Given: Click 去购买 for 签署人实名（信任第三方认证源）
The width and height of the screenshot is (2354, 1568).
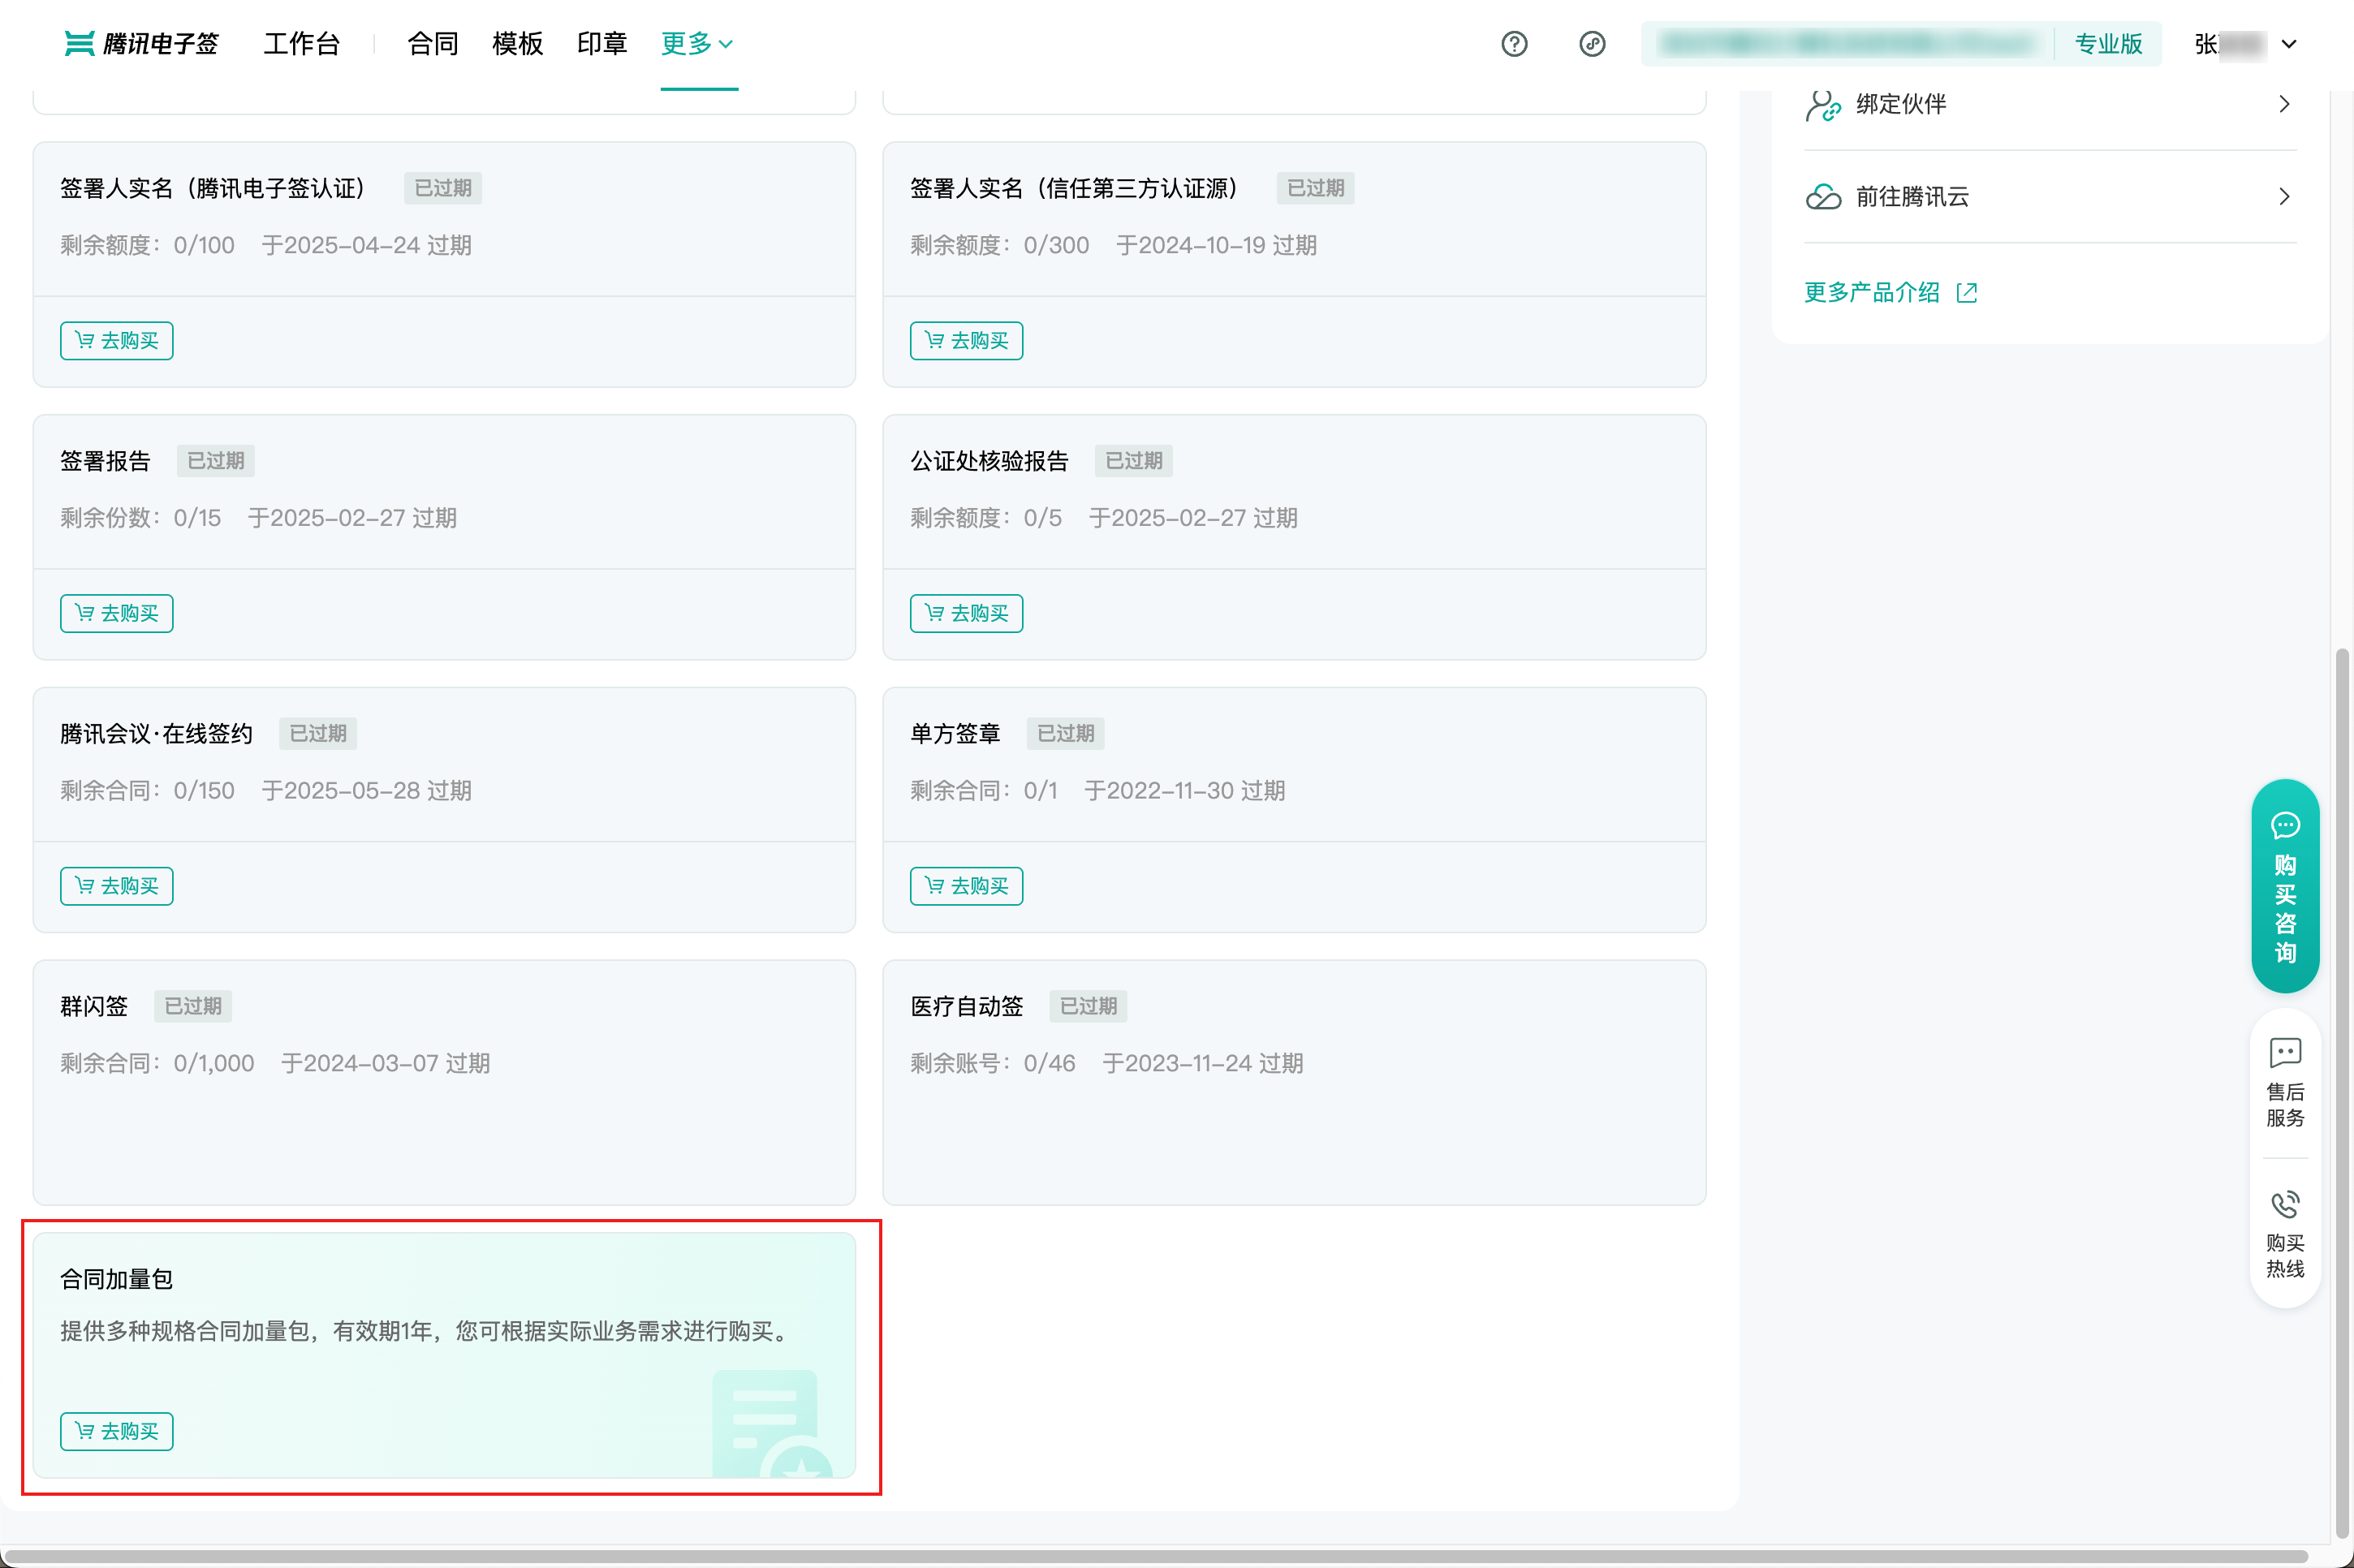Looking at the screenshot, I should (x=966, y=340).
